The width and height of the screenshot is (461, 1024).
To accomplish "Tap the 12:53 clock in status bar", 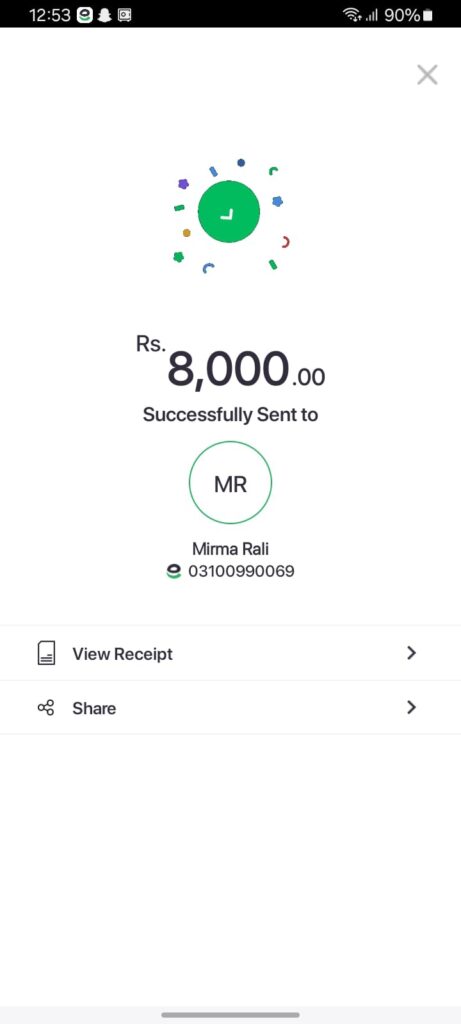I will (50, 15).
